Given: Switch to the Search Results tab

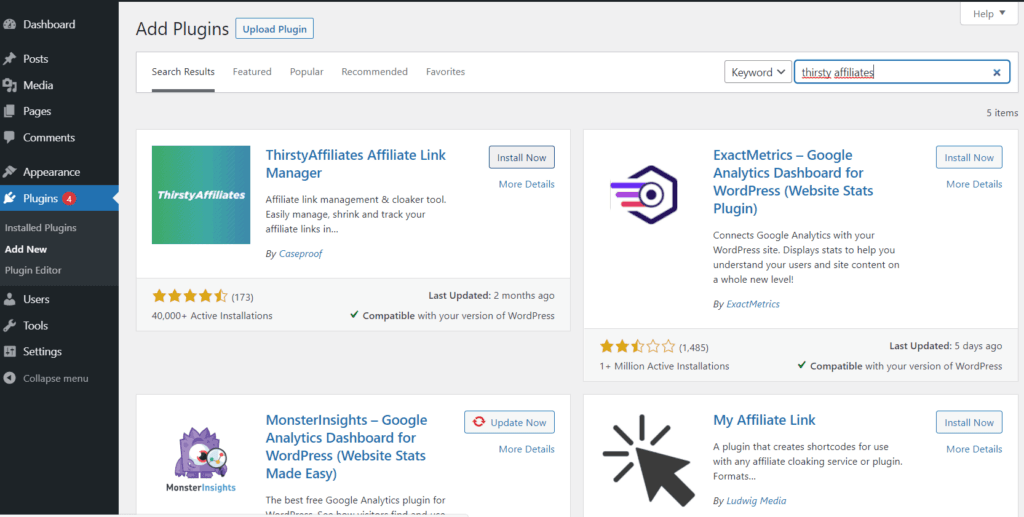Looking at the screenshot, I should pyautogui.click(x=183, y=72).
